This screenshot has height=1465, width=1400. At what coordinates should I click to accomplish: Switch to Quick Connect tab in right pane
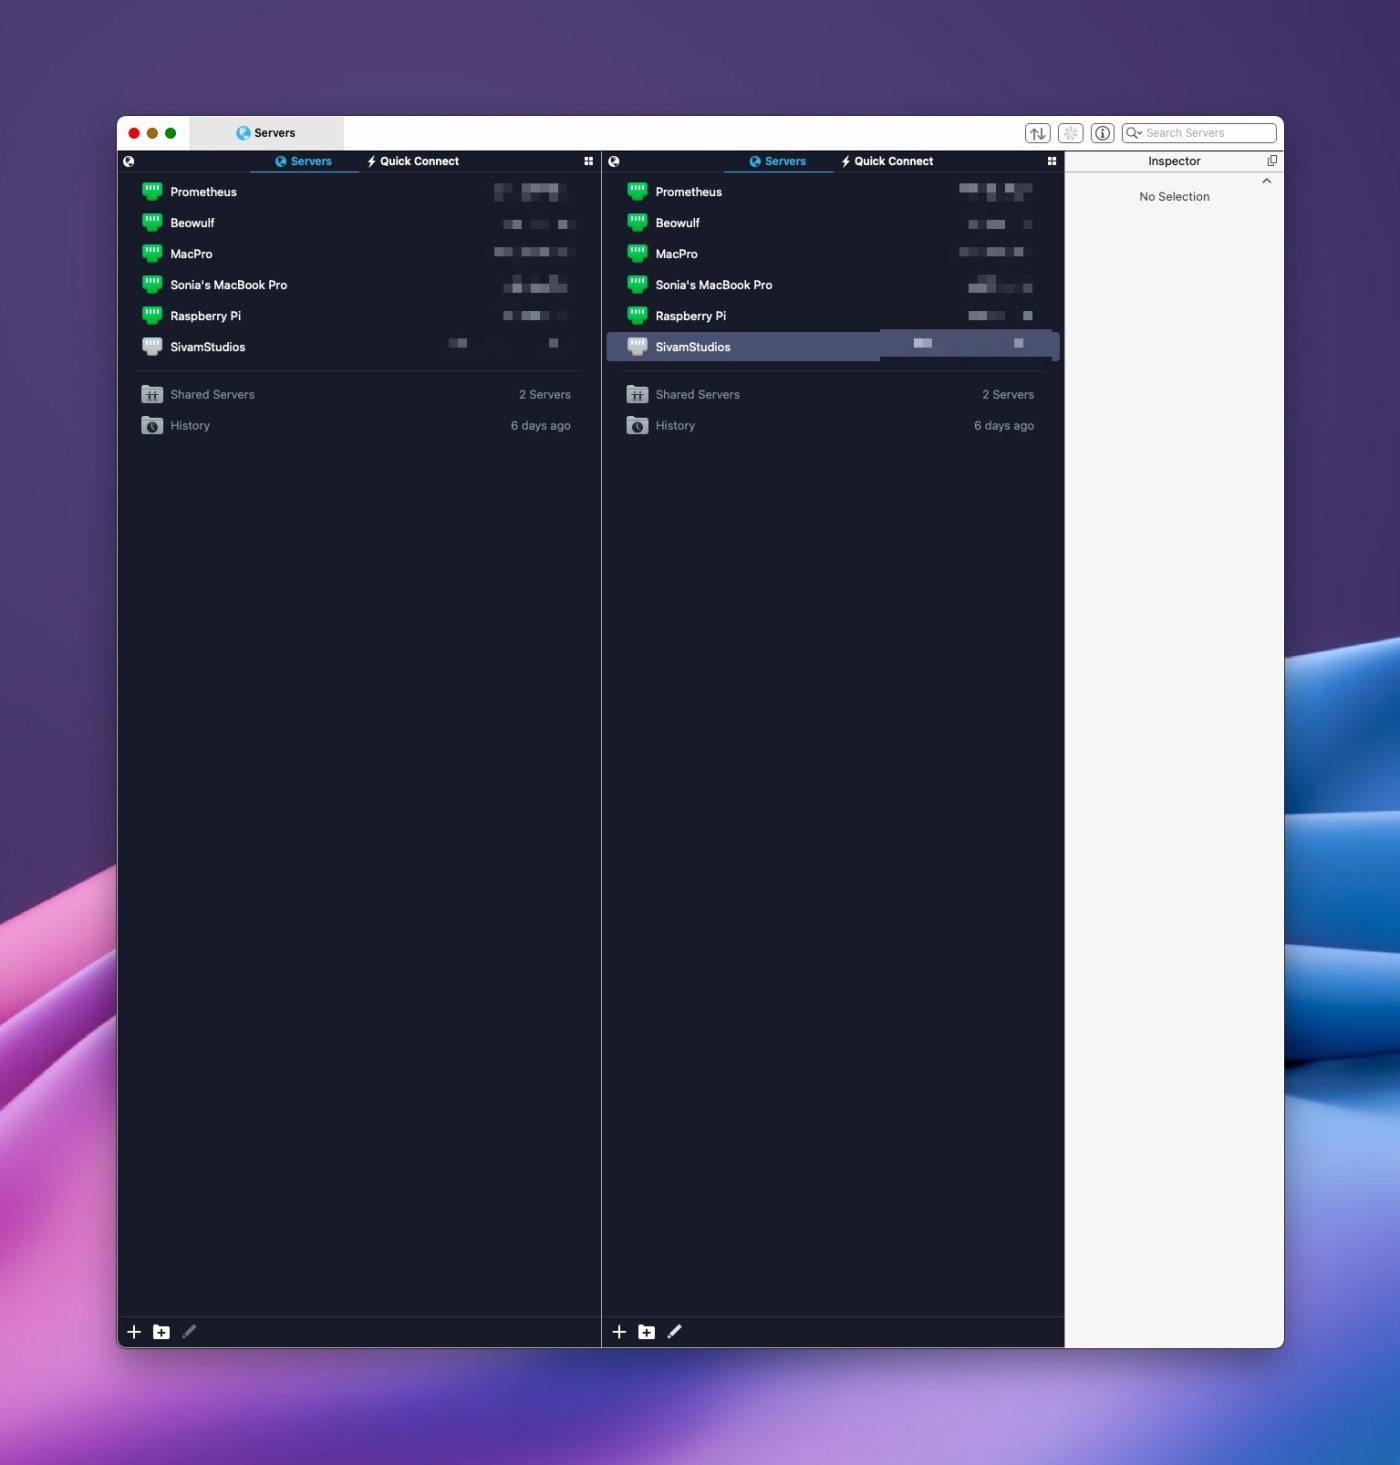(887, 161)
